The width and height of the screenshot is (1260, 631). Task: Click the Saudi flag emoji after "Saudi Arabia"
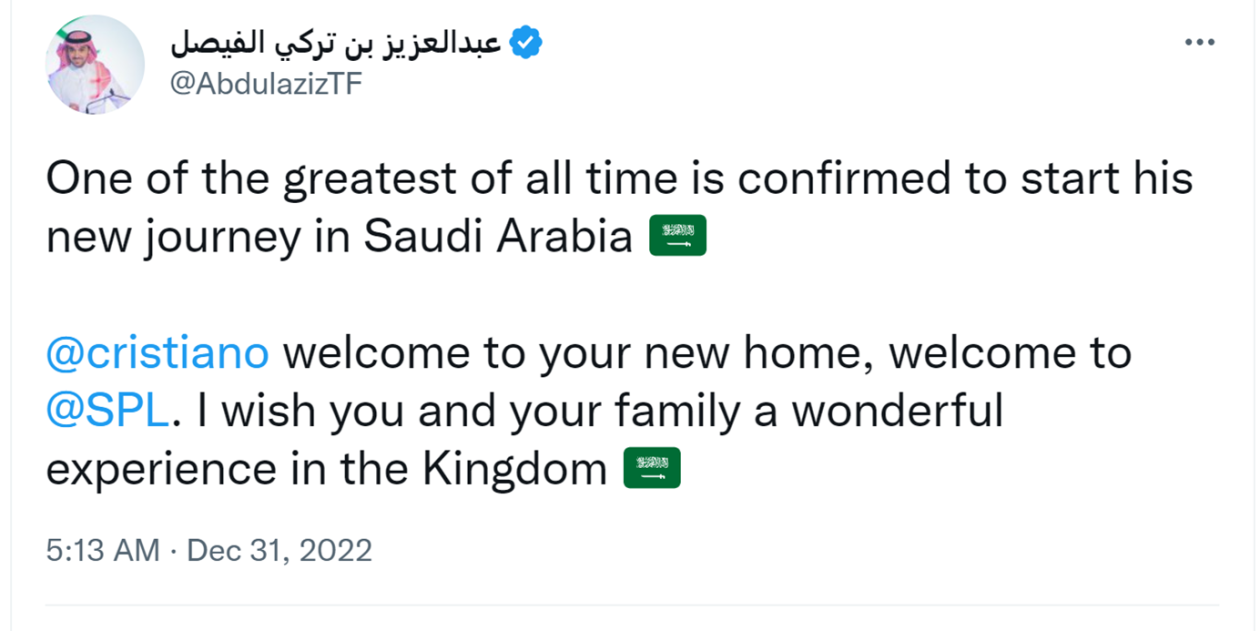pos(678,237)
